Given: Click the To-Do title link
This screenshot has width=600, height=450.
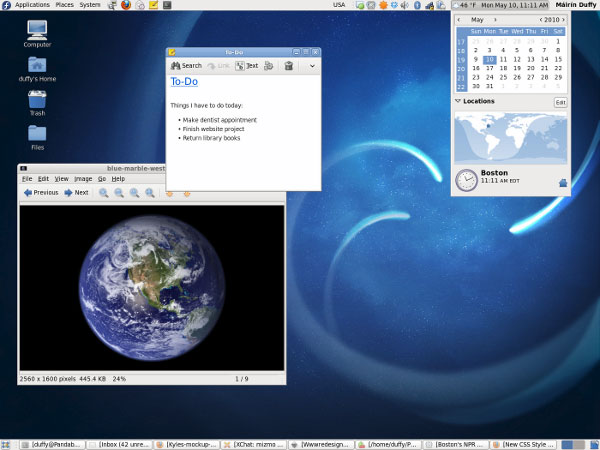Looking at the screenshot, I should [184, 82].
